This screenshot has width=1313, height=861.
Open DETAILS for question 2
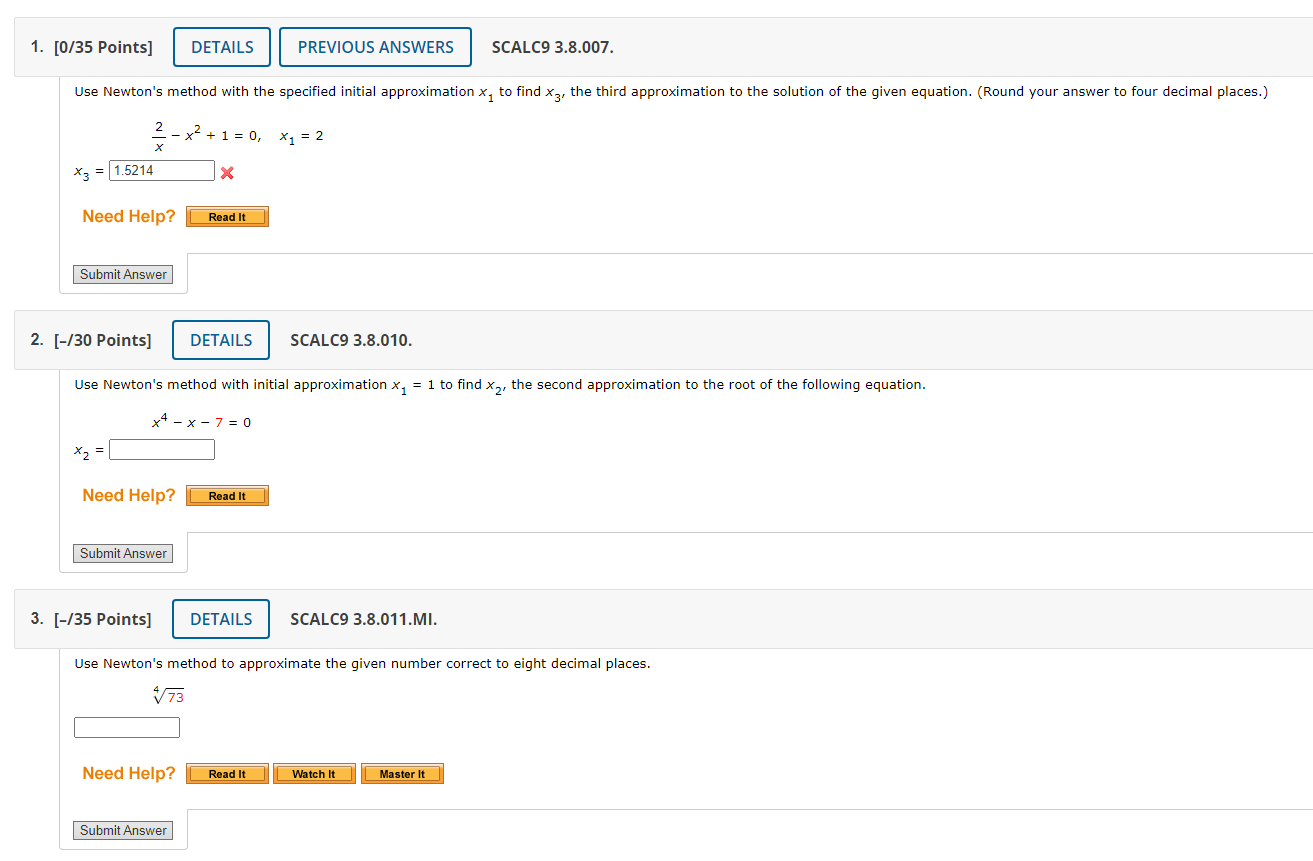[x=220, y=340]
